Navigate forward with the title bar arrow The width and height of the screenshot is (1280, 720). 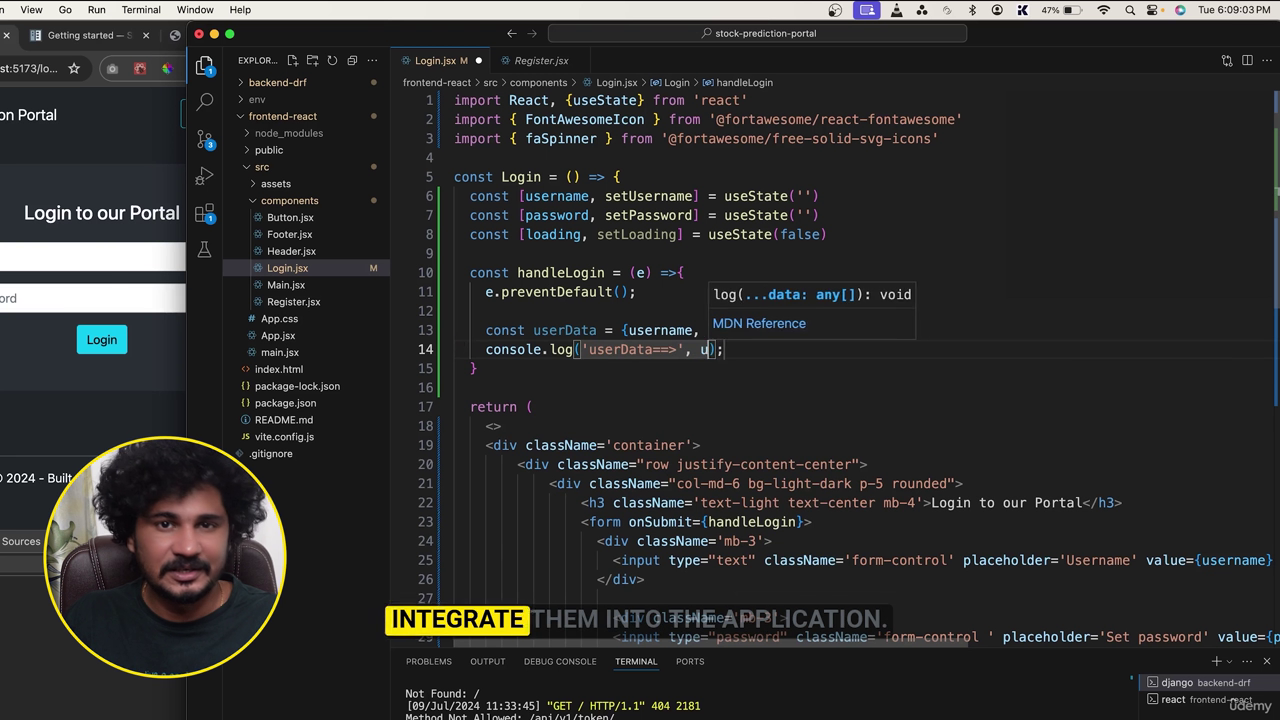coord(532,33)
